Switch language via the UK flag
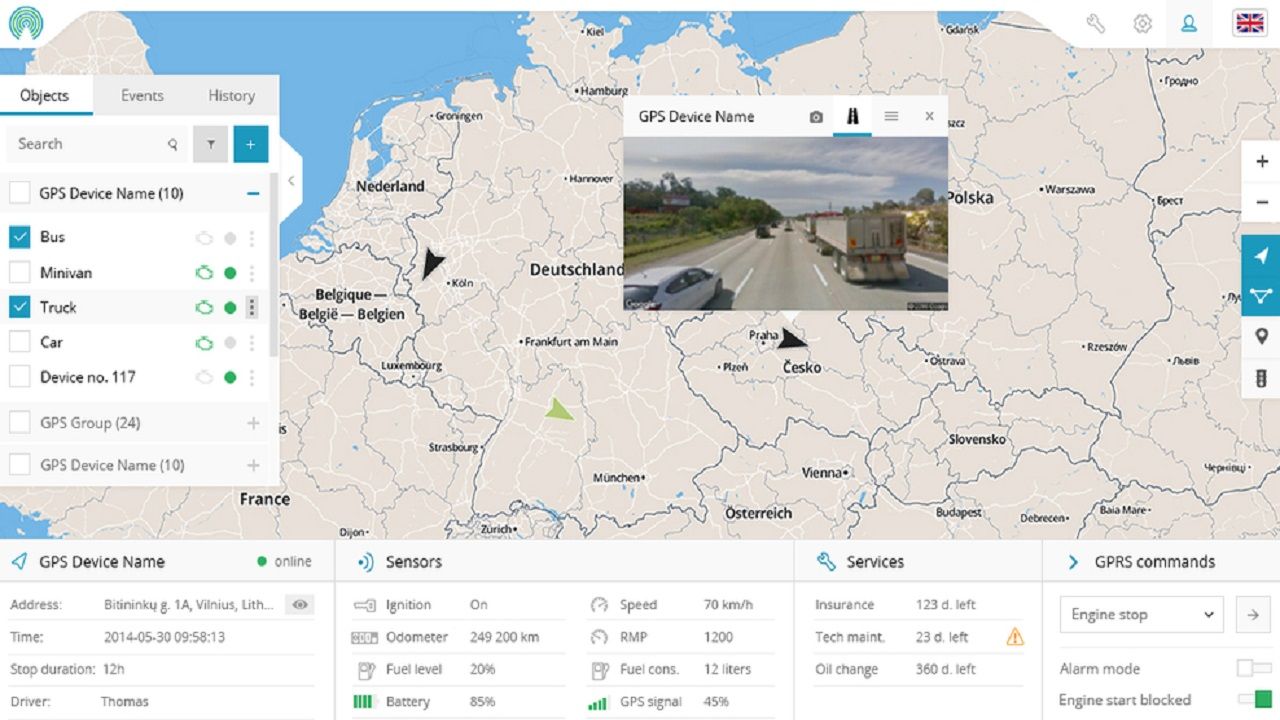1280x720 pixels. click(x=1250, y=23)
